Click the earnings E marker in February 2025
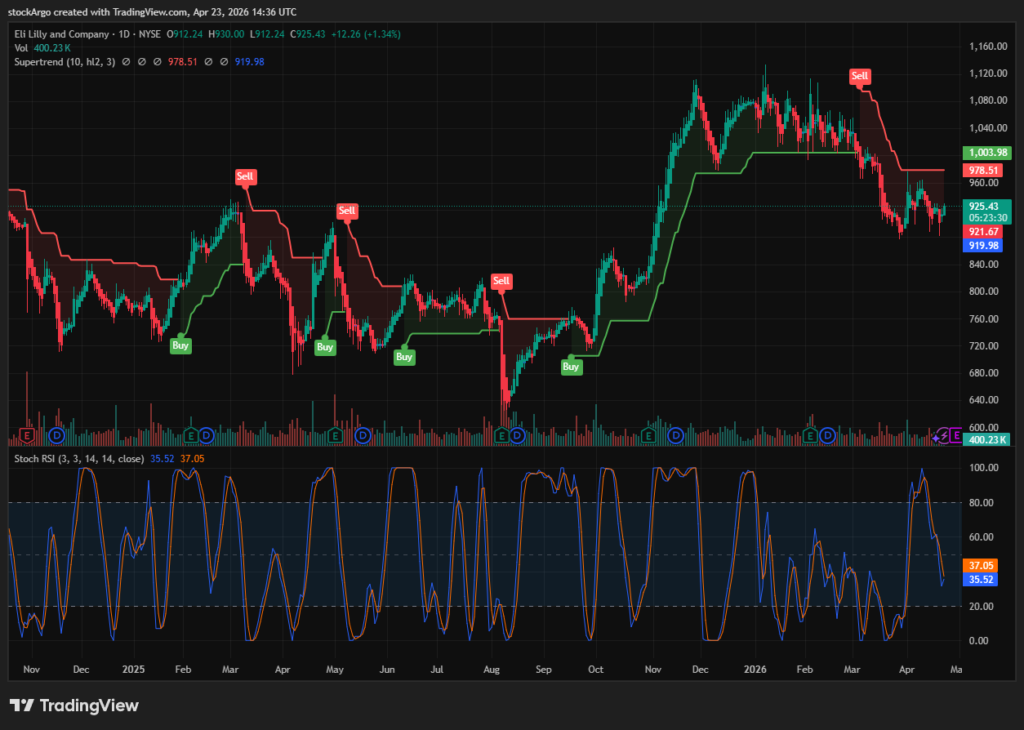 (191, 435)
